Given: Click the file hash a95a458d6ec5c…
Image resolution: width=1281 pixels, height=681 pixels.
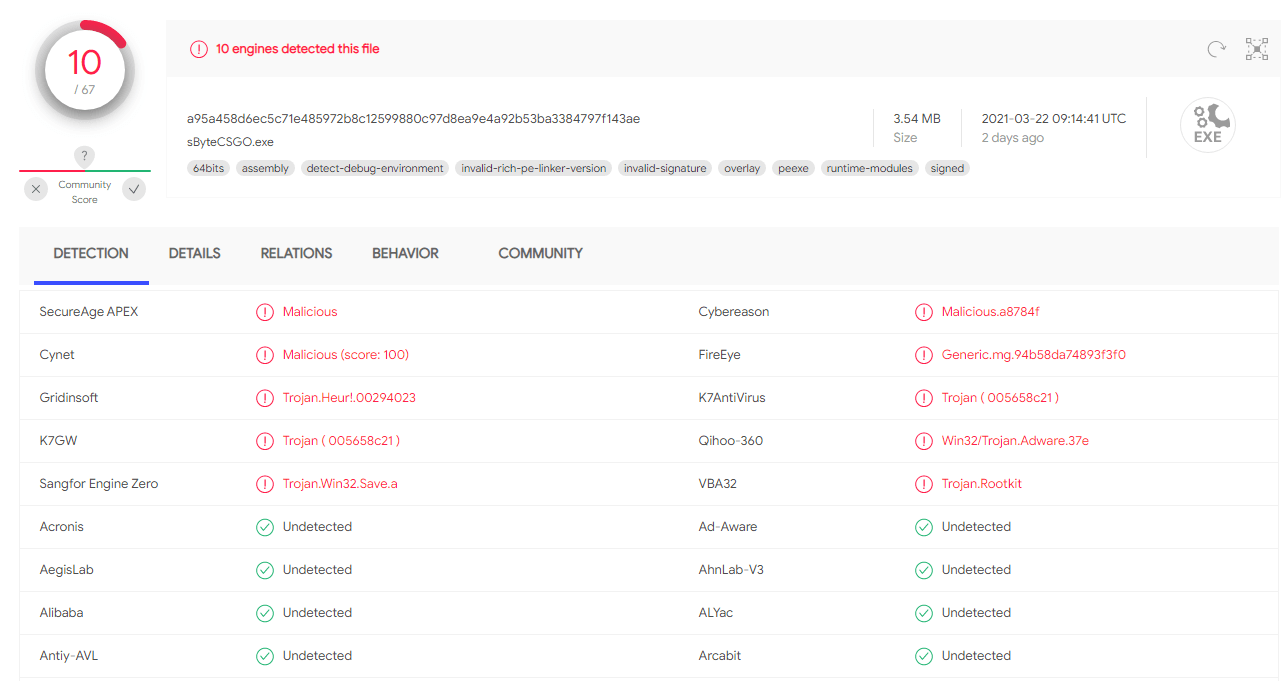Looking at the screenshot, I should point(413,119).
